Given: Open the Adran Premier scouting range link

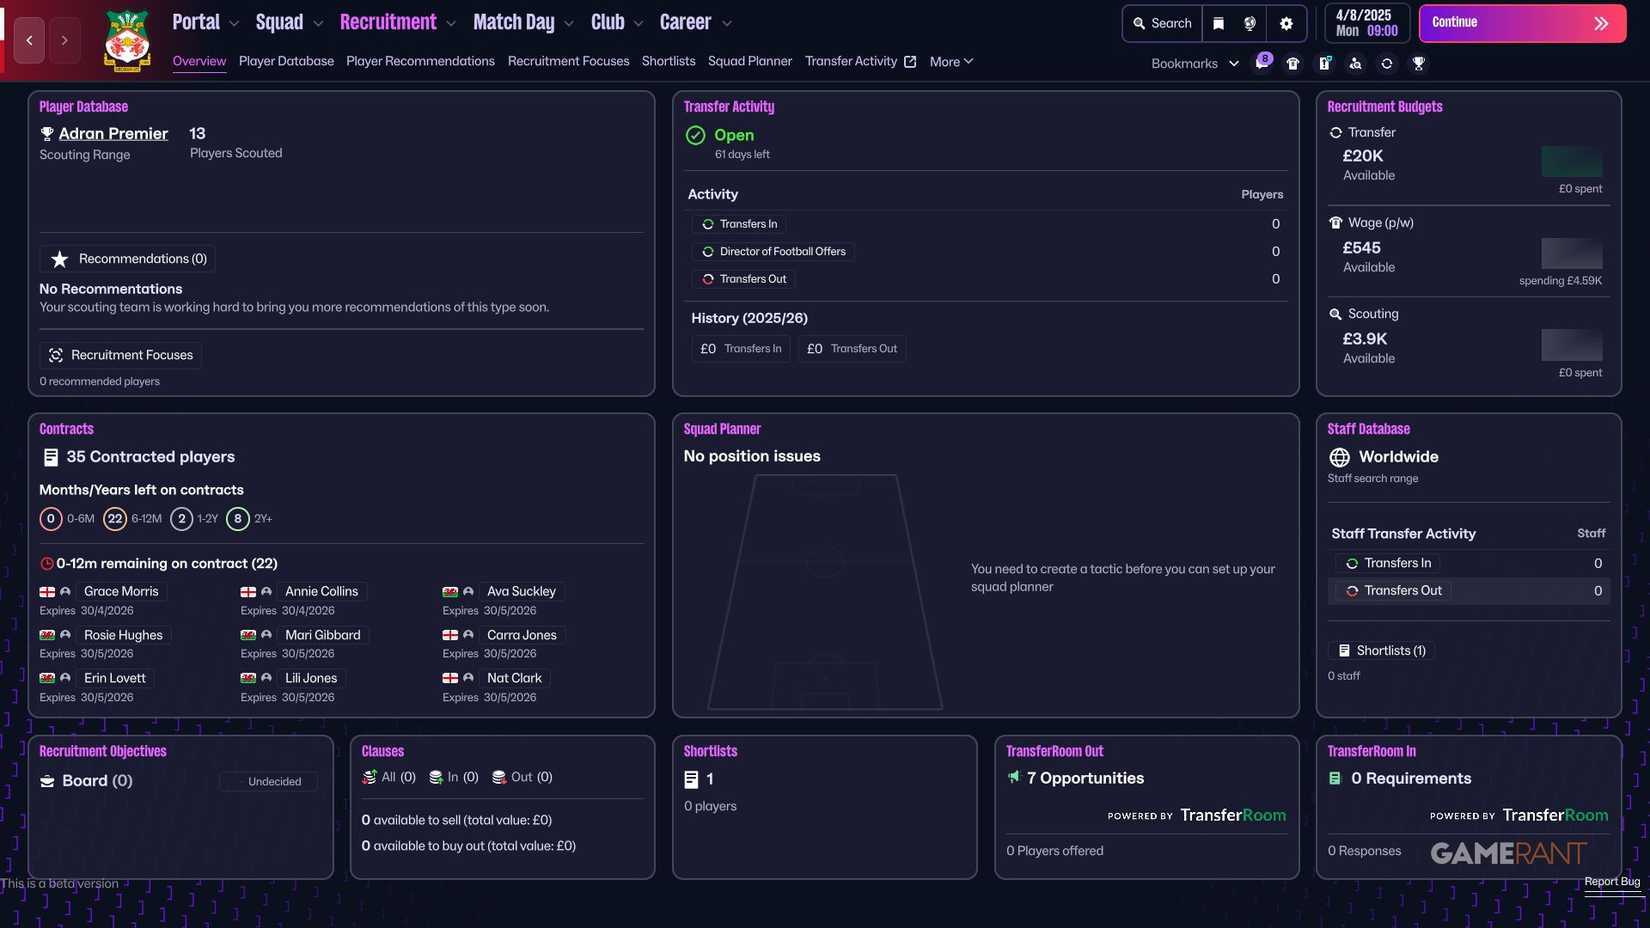Looking at the screenshot, I should (x=113, y=134).
